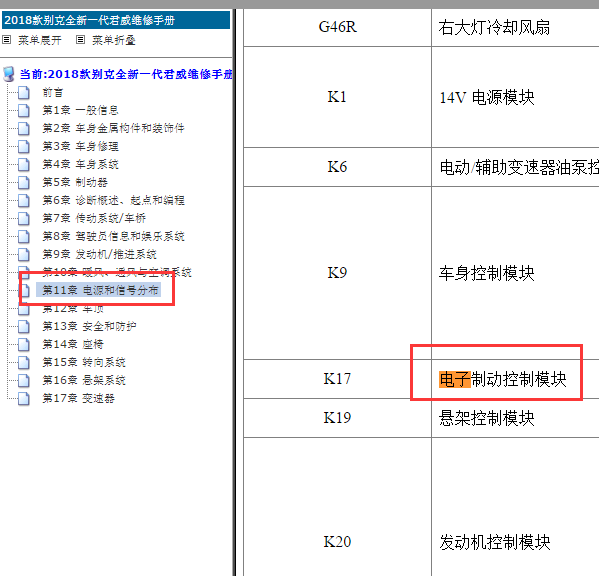Open 第1章 一般信息

pyautogui.click(x=80, y=110)
